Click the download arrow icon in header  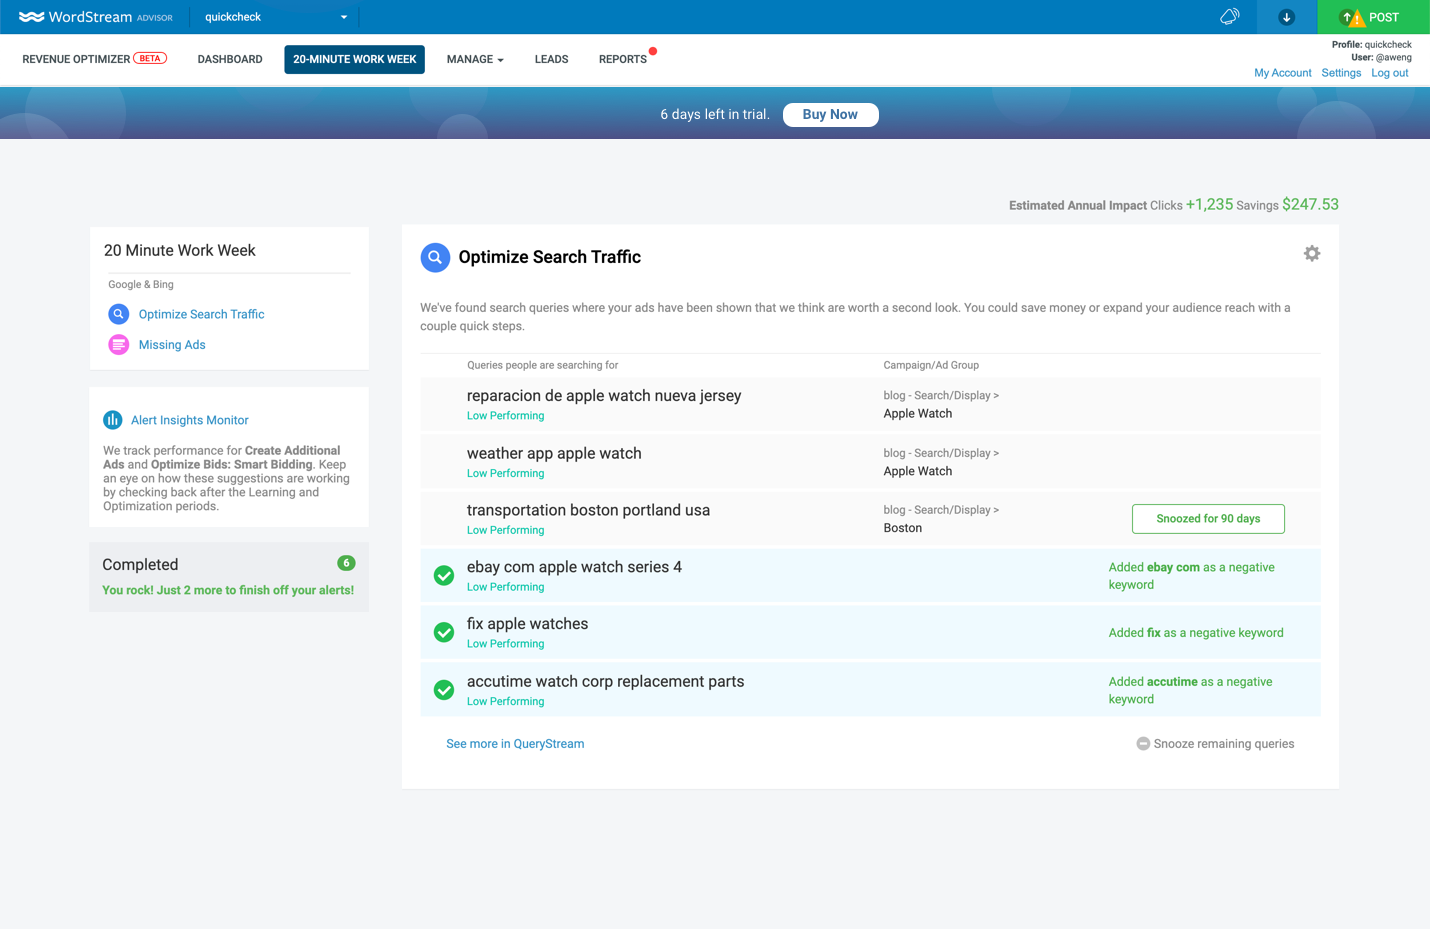(x=1286, y=17)
